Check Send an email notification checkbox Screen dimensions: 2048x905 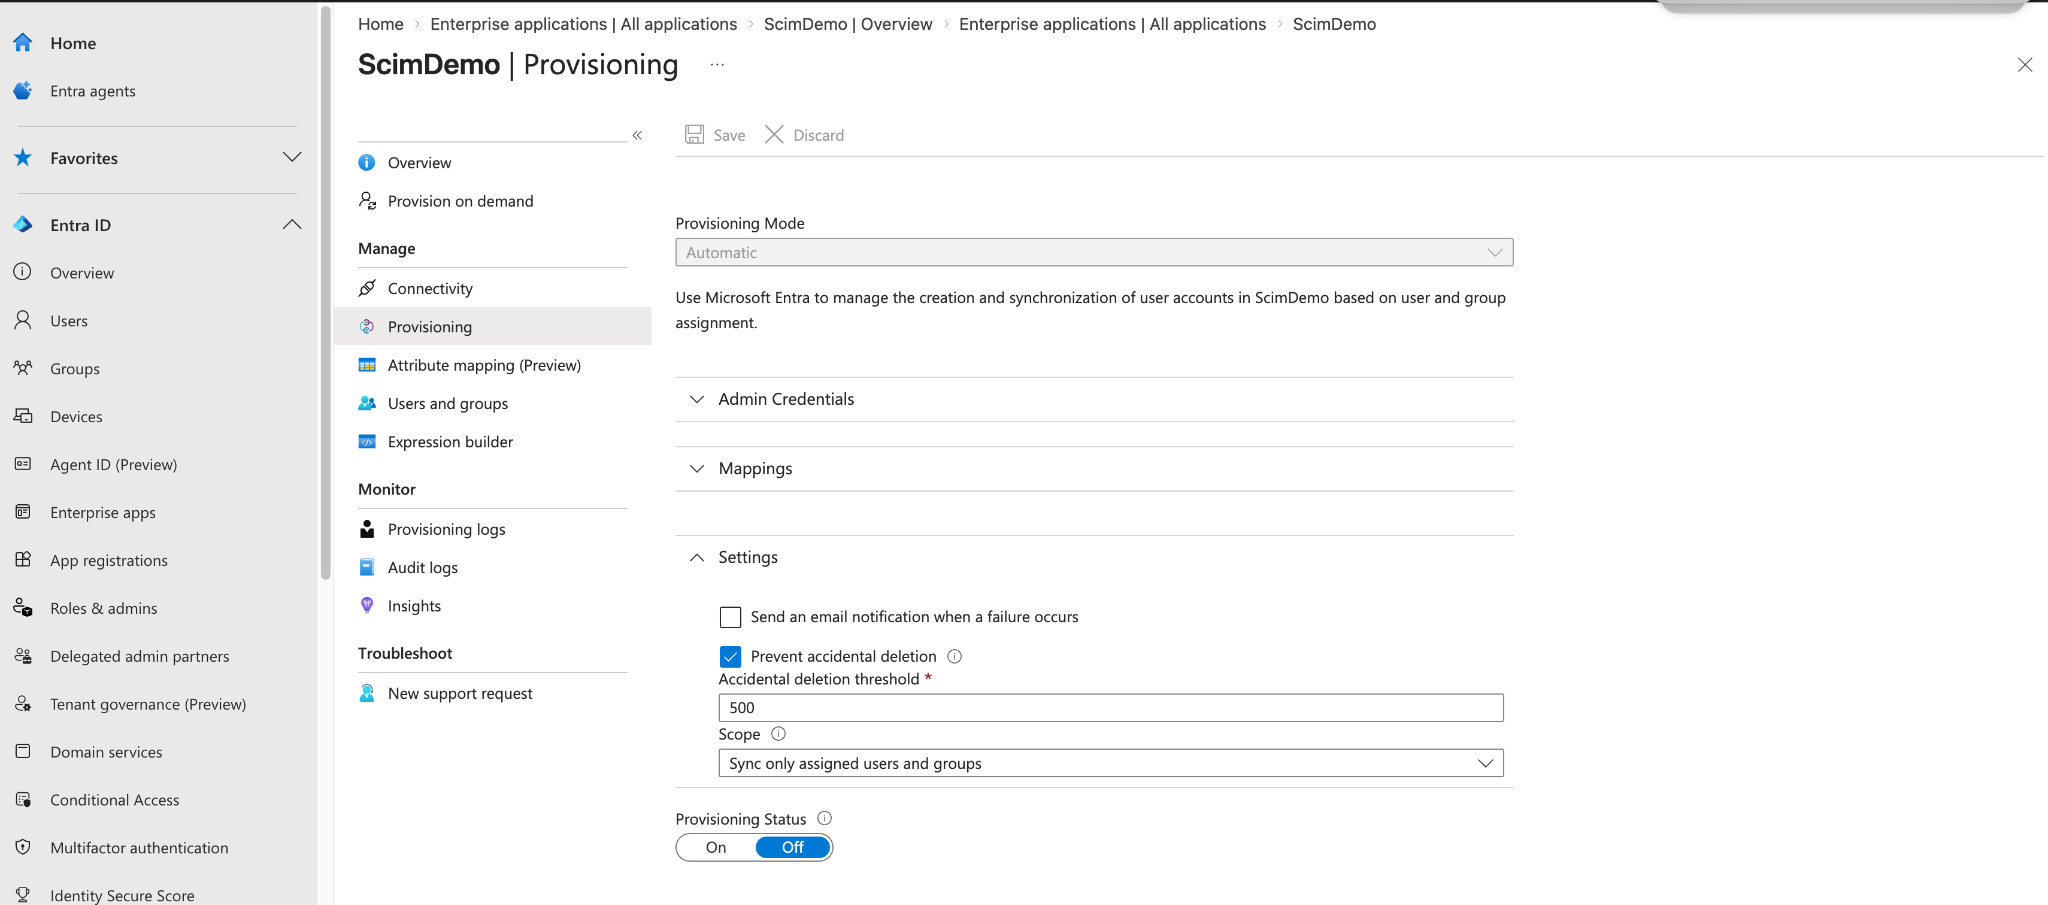730,617
